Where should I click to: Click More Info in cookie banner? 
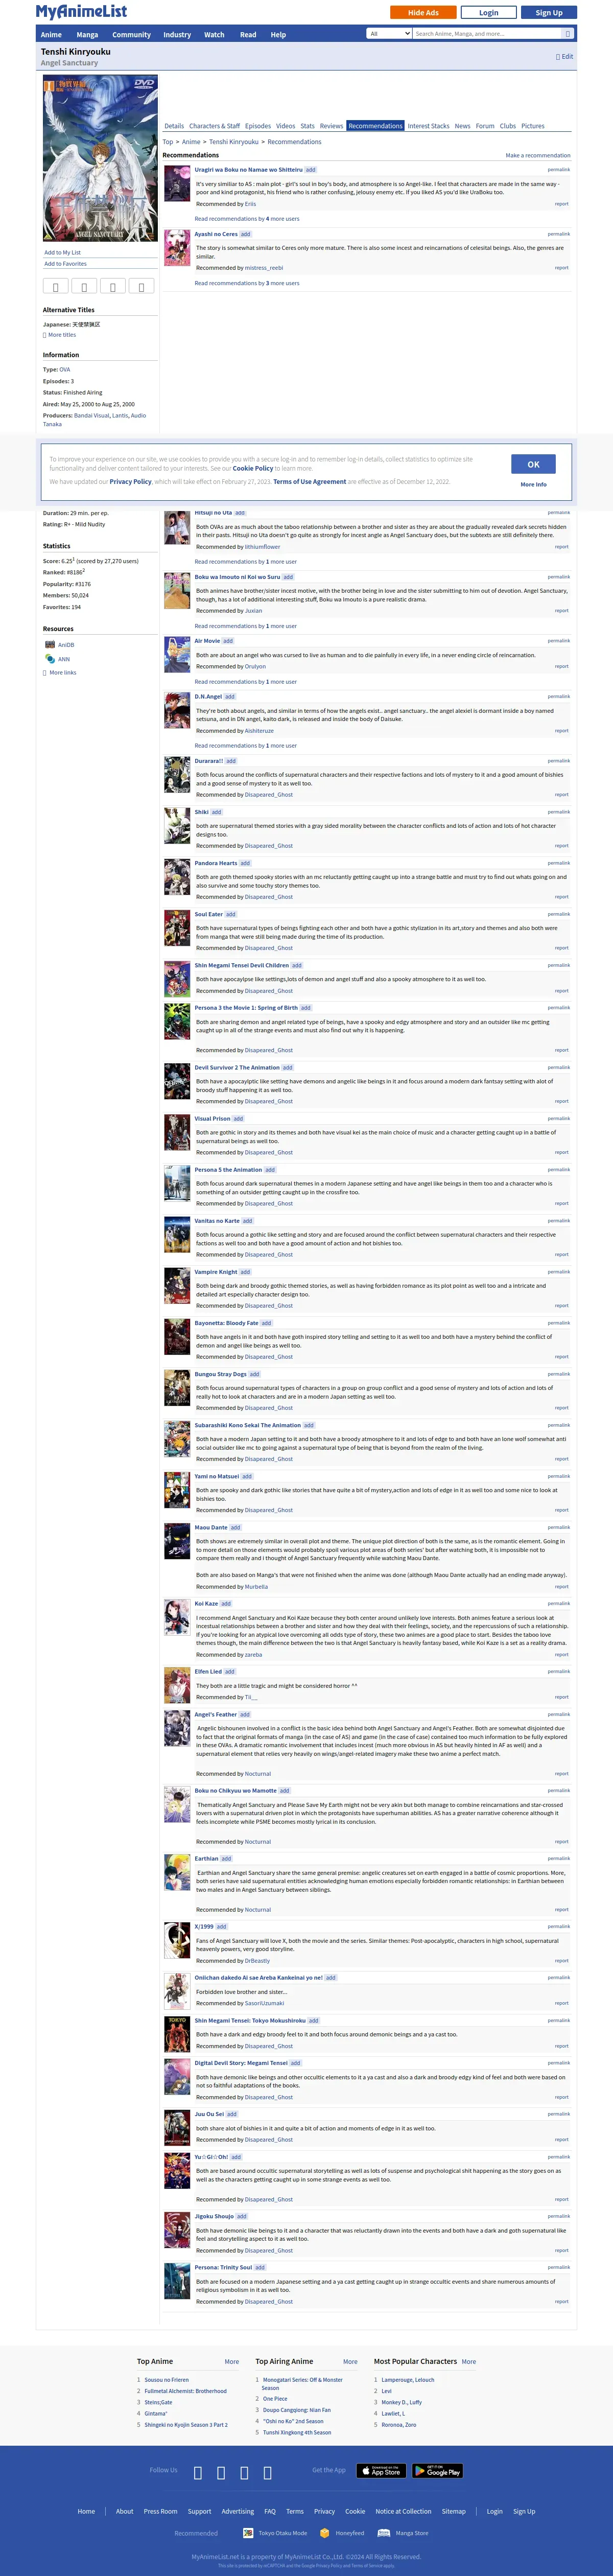533,484
